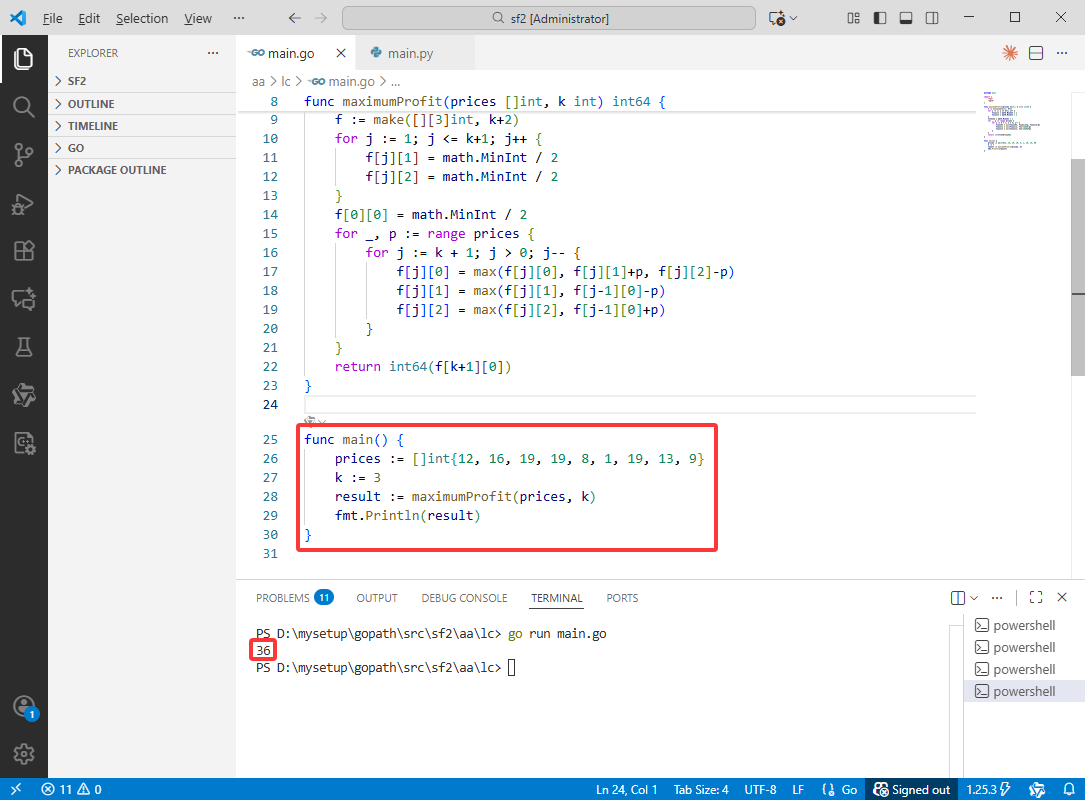Open the Selection menu
1085x800 pixels.
pos(142,18)
